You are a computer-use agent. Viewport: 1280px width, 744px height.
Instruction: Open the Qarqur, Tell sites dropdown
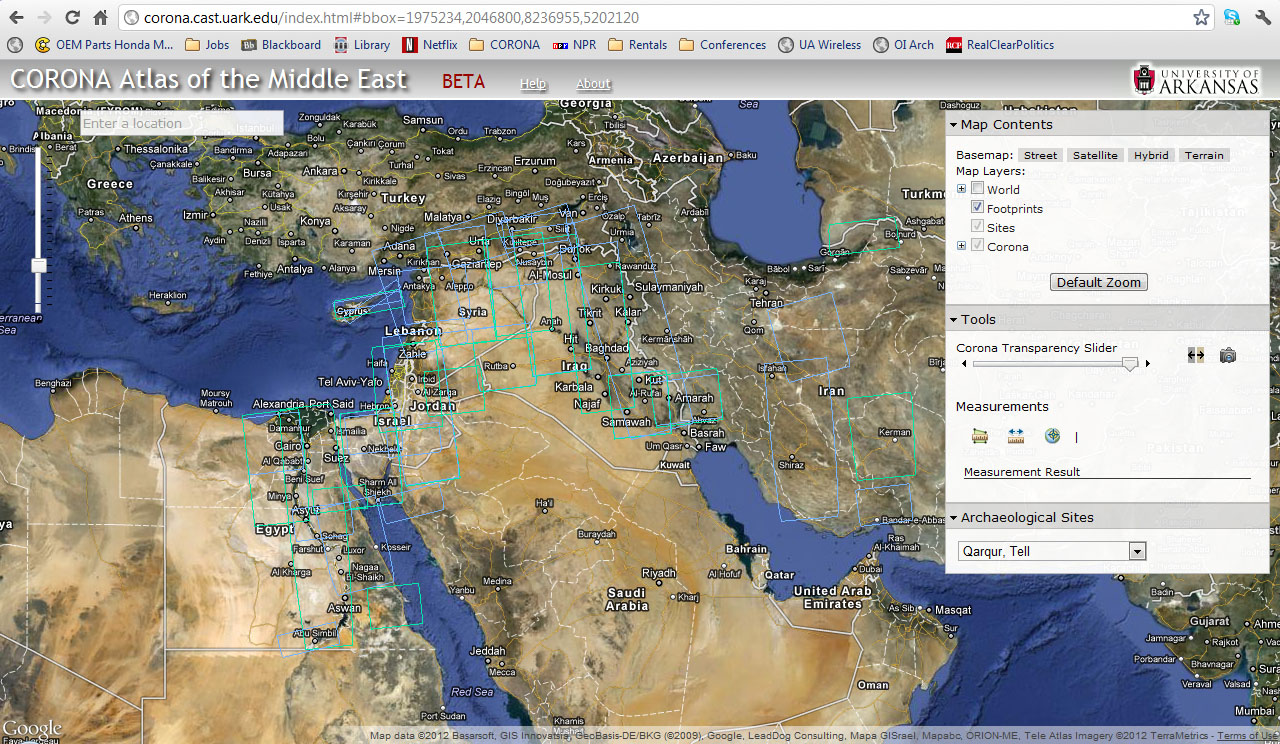pyautogui.click(x=1052, y=551)
